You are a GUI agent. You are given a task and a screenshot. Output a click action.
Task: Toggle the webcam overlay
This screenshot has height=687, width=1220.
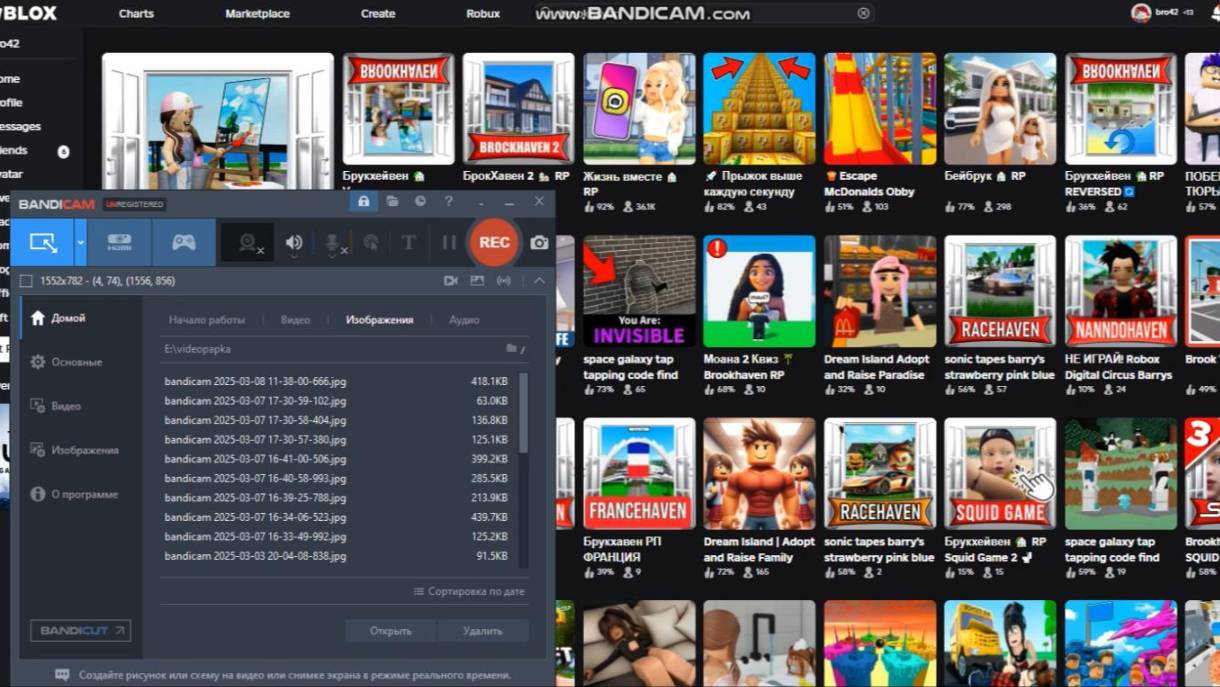248,243
